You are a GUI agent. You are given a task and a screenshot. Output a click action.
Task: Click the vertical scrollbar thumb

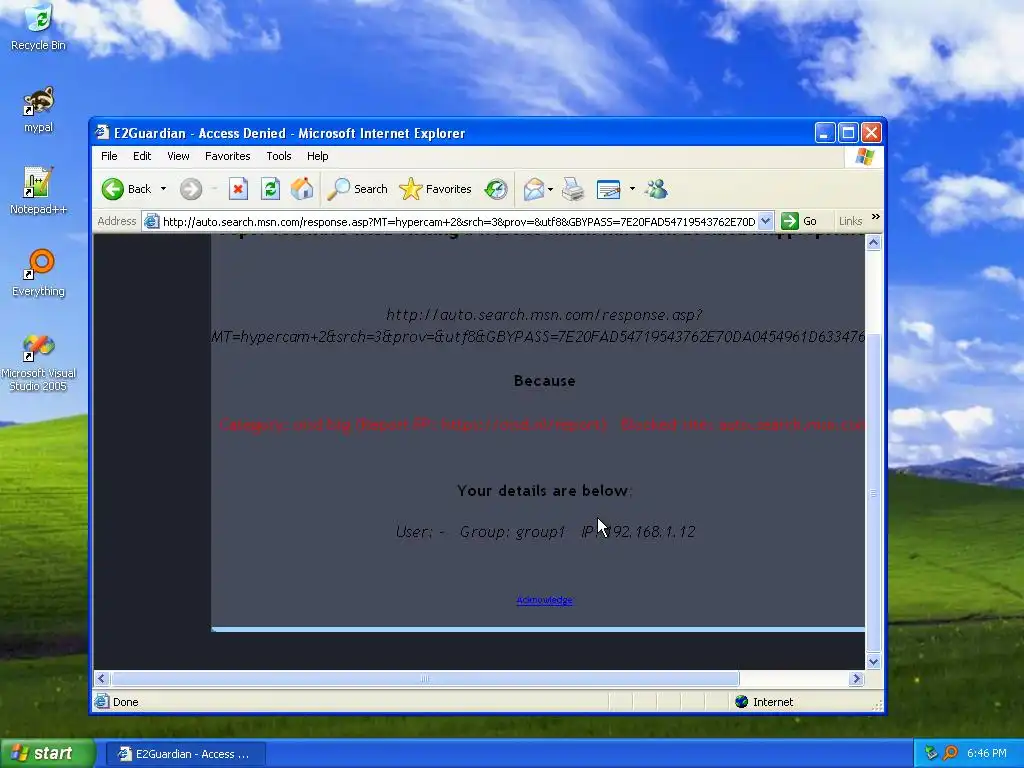pos(873,493)
